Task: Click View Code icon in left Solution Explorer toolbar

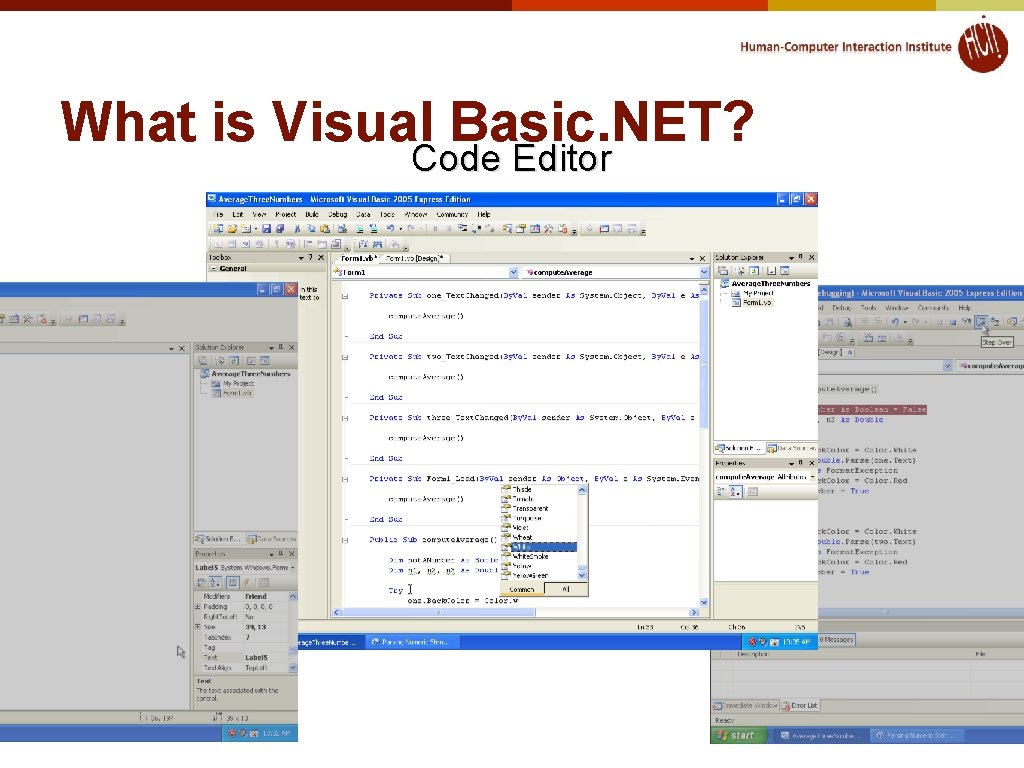Action: tap(251, 360)
